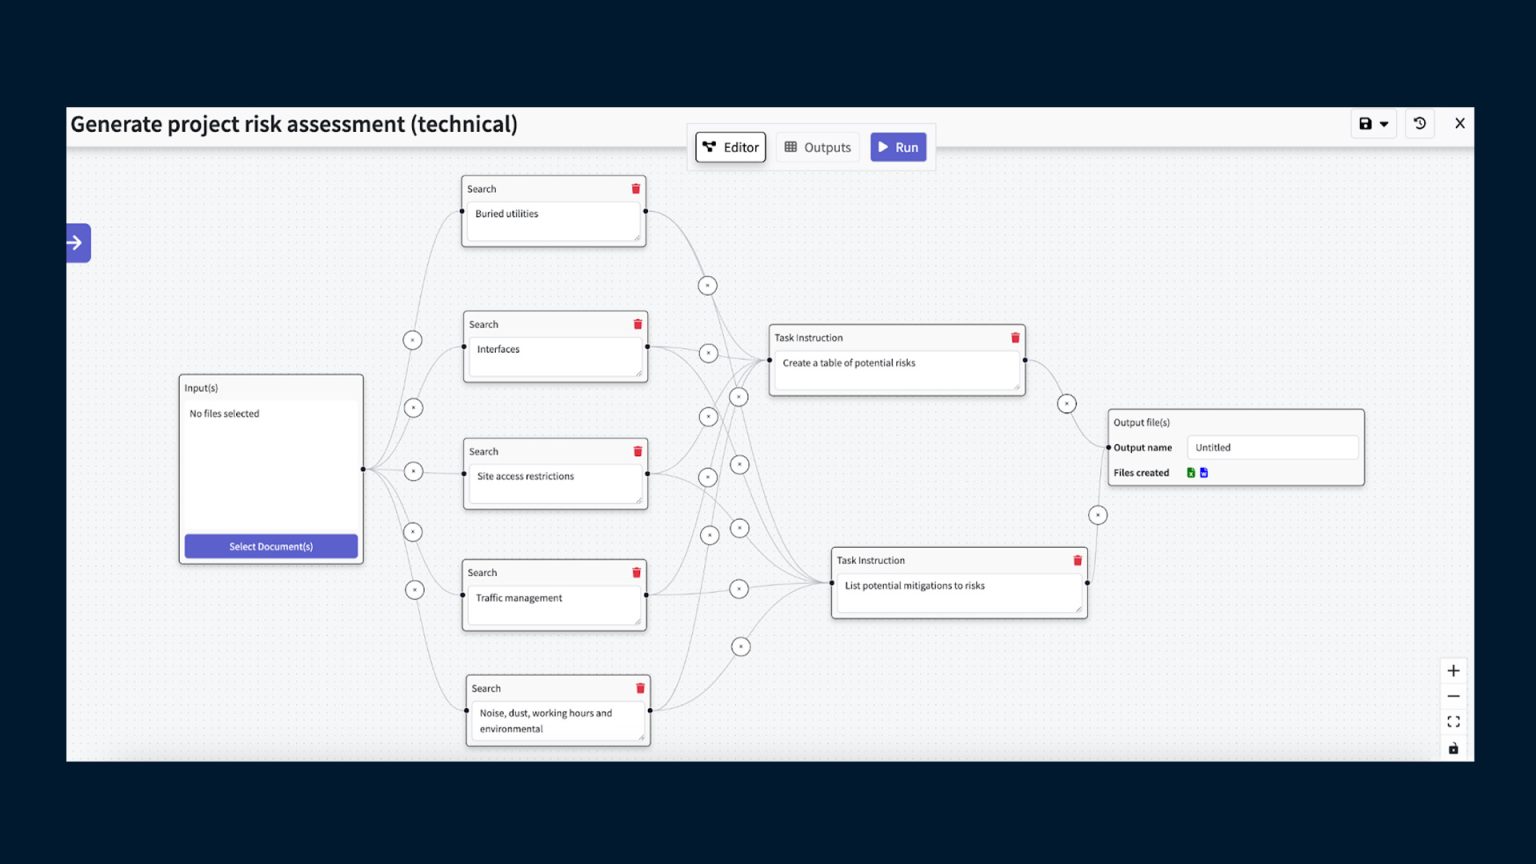Switch to the Outputs tab
Screen dimensions: 1536x864
[817, 147]
